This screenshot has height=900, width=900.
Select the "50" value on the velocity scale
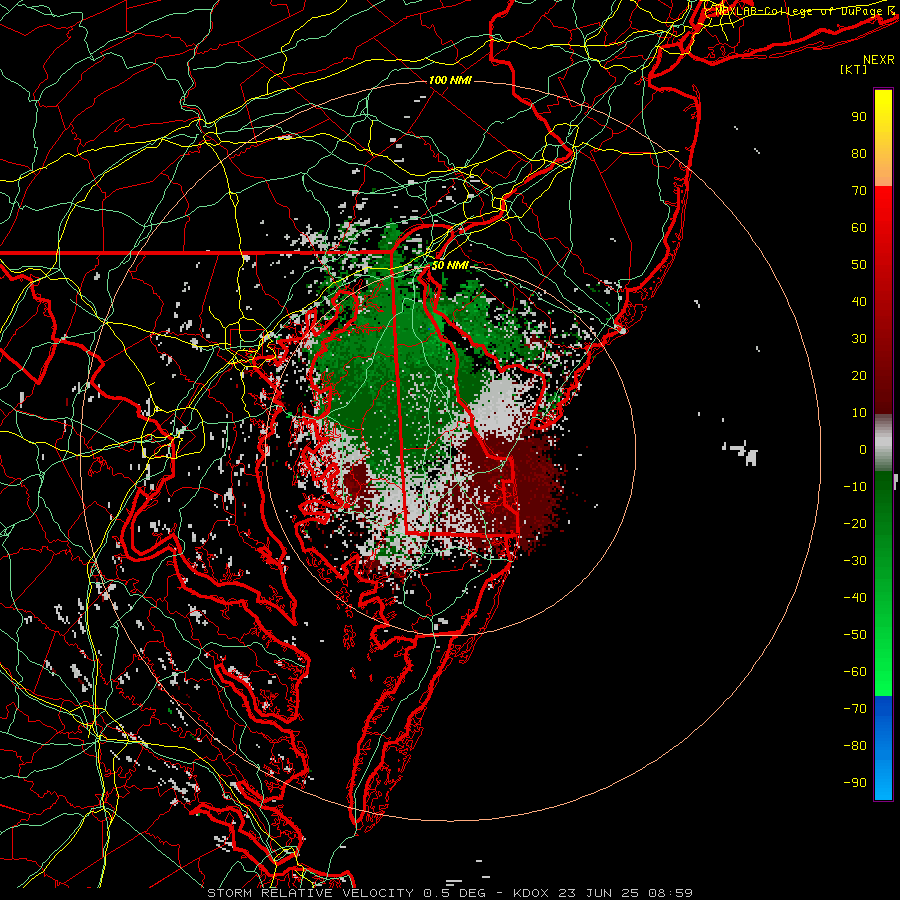(x=859, y=265)
